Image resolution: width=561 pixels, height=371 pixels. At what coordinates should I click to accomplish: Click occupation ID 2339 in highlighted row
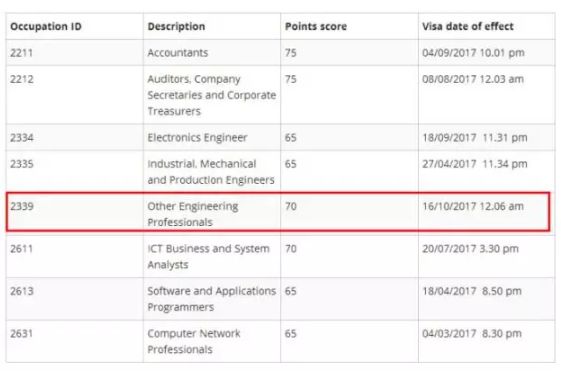21,206
